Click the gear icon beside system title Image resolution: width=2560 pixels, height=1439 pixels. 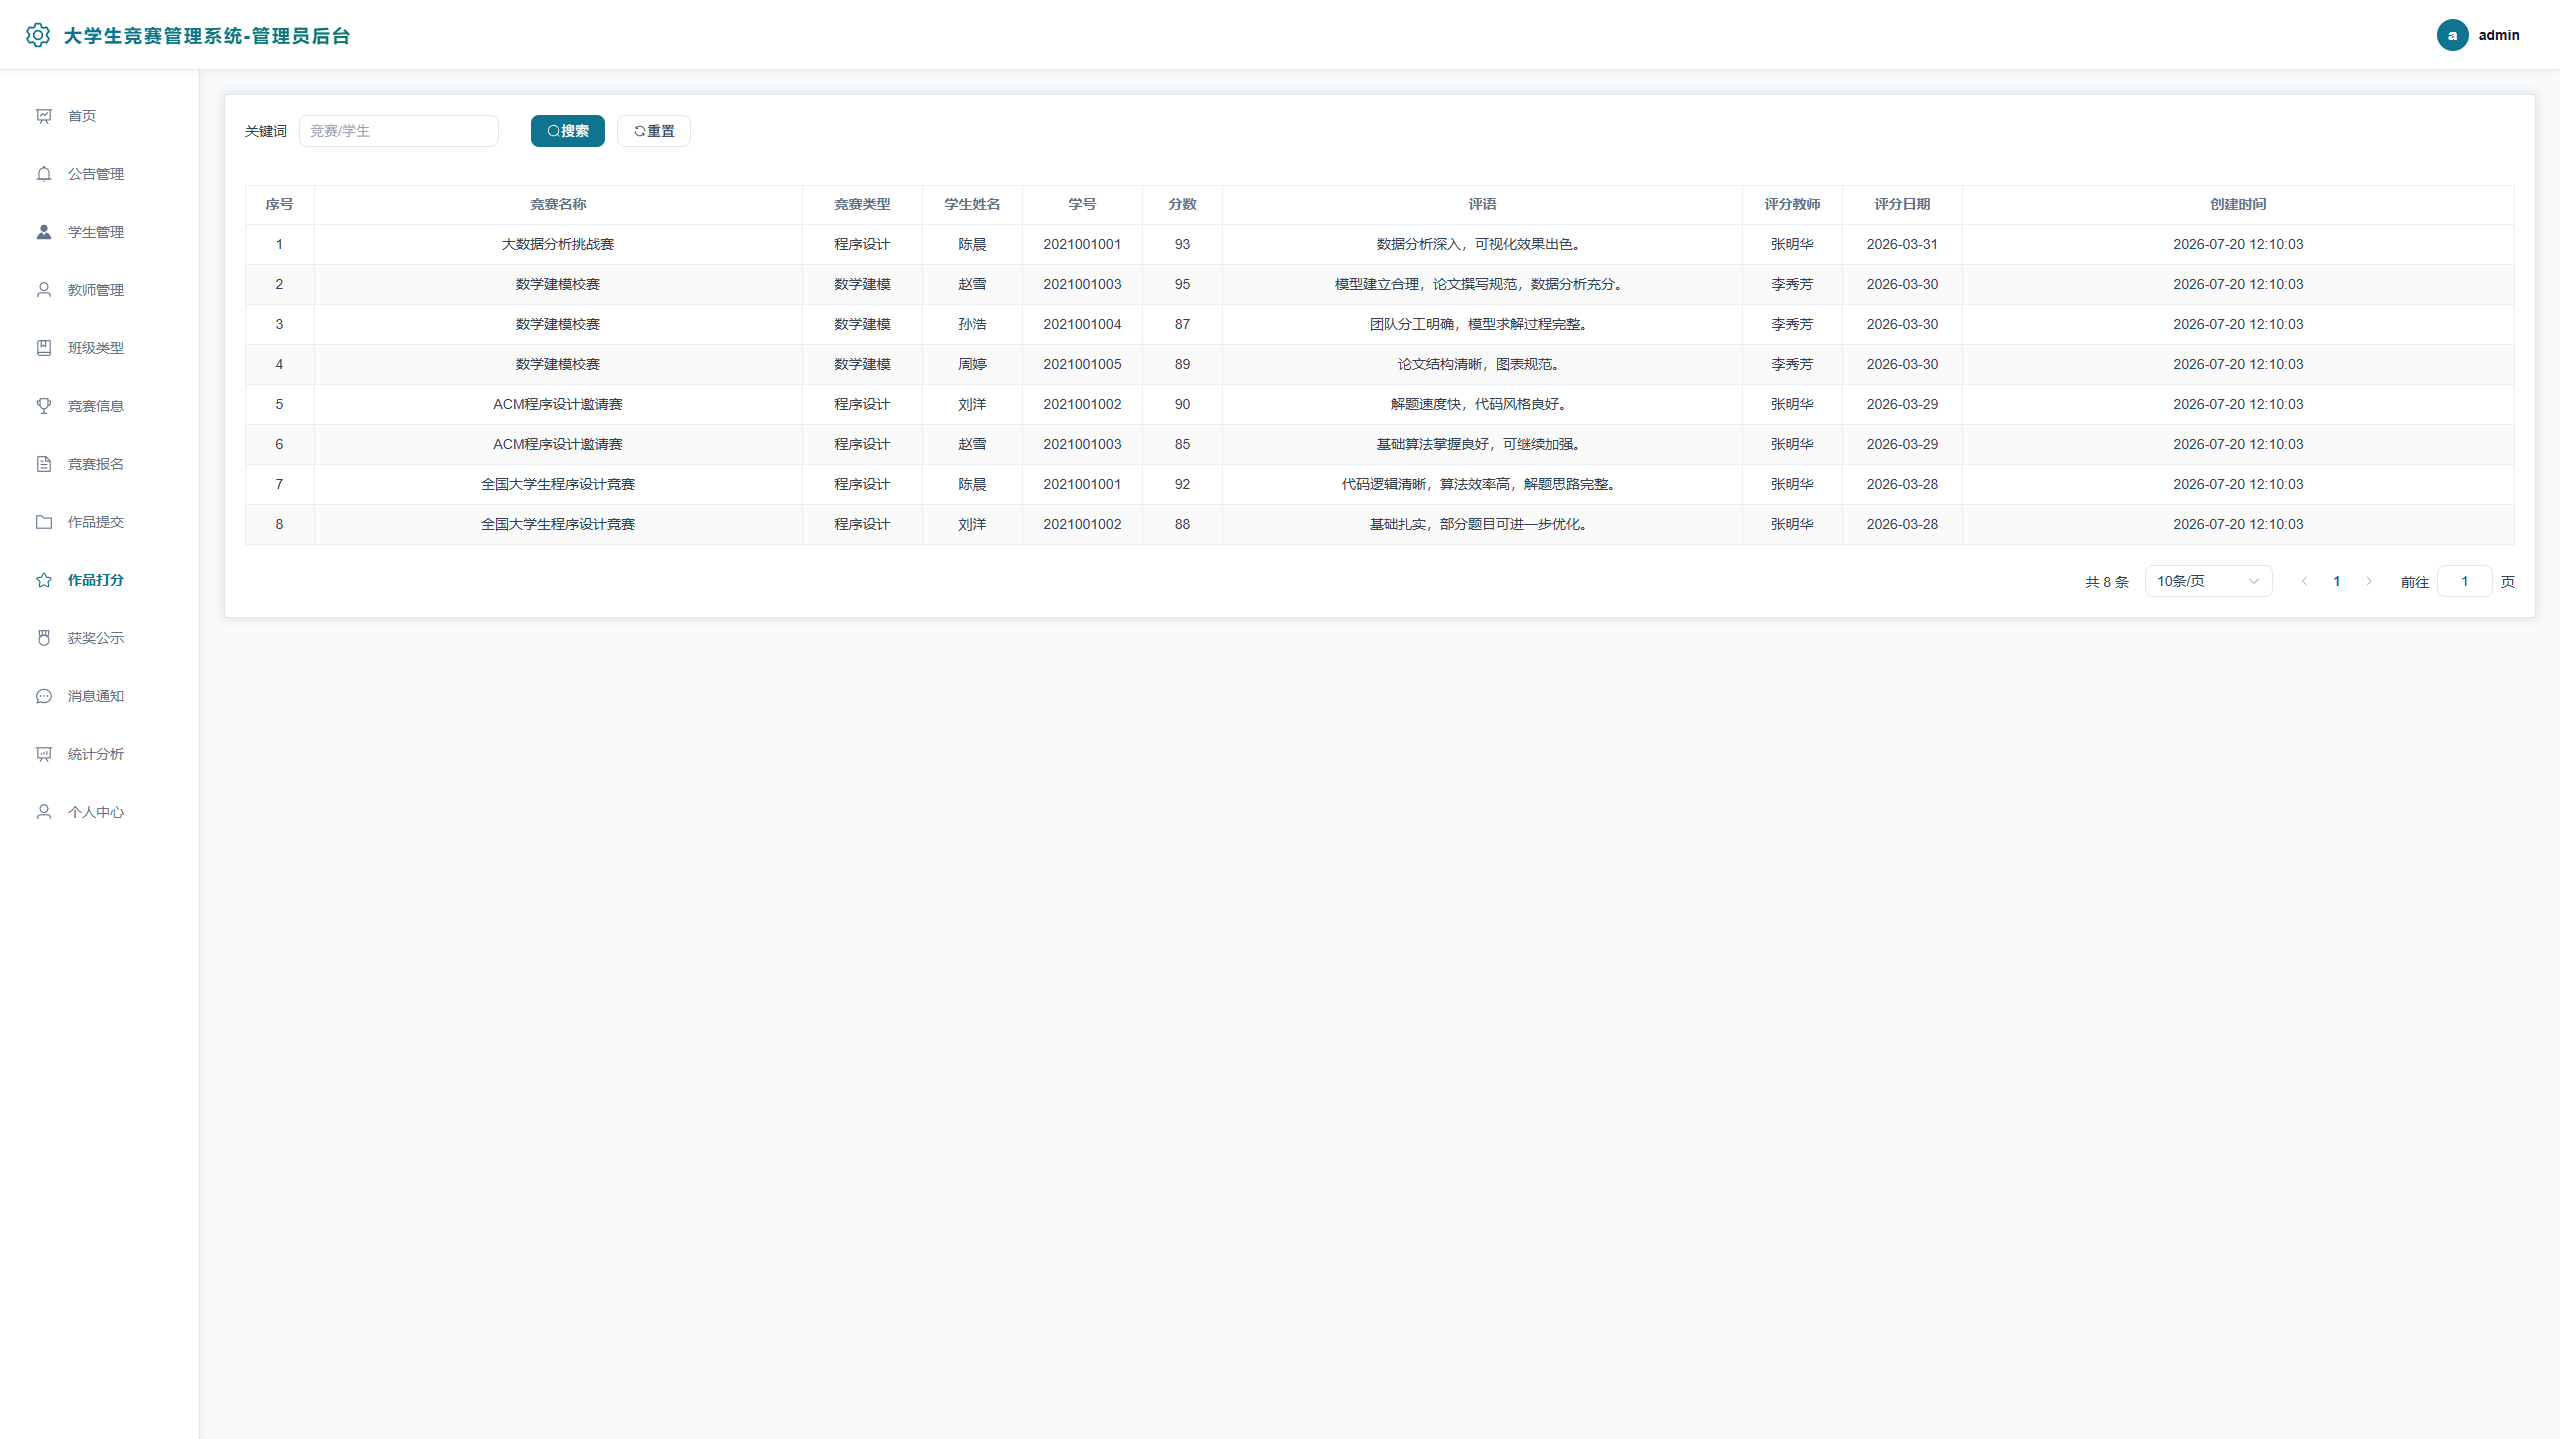tap(38, 35)
